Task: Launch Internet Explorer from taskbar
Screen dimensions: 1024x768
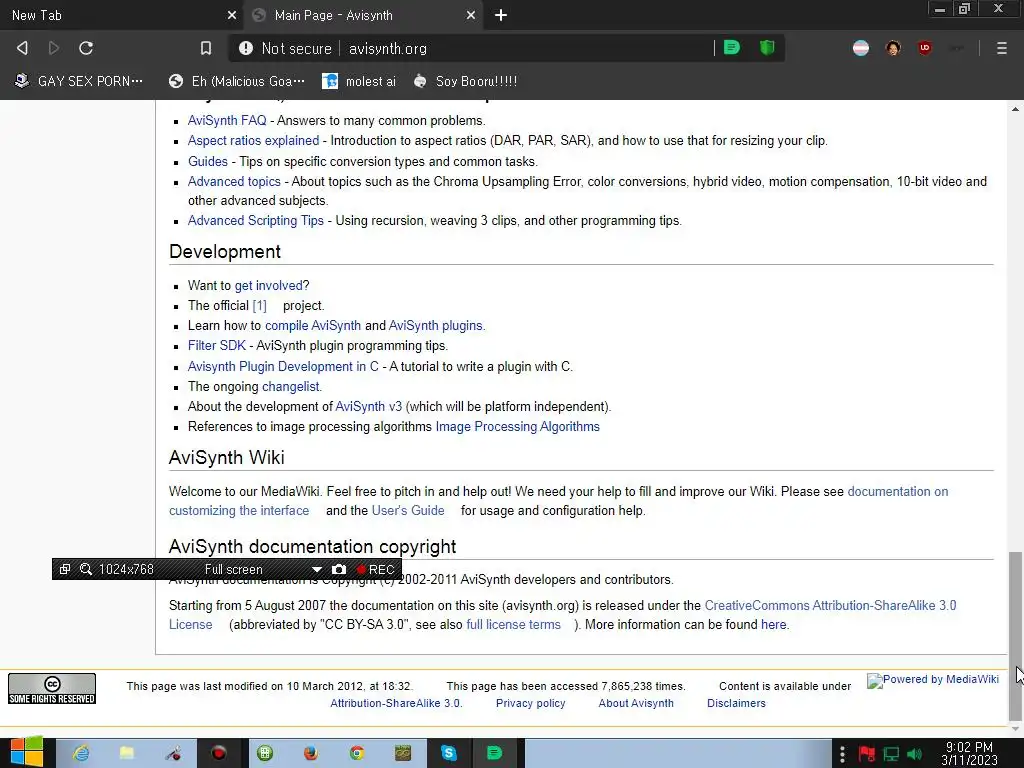Action: [x=81, y=754]
